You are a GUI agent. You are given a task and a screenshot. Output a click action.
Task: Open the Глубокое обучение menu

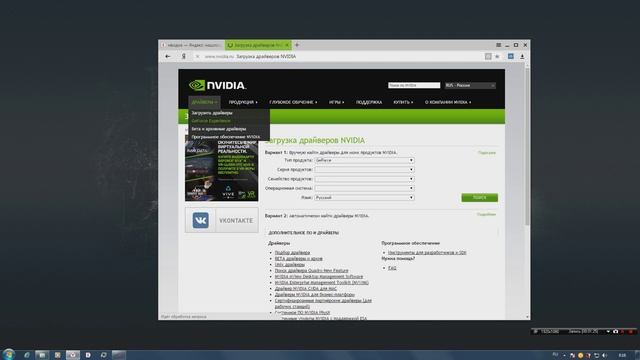293,102
